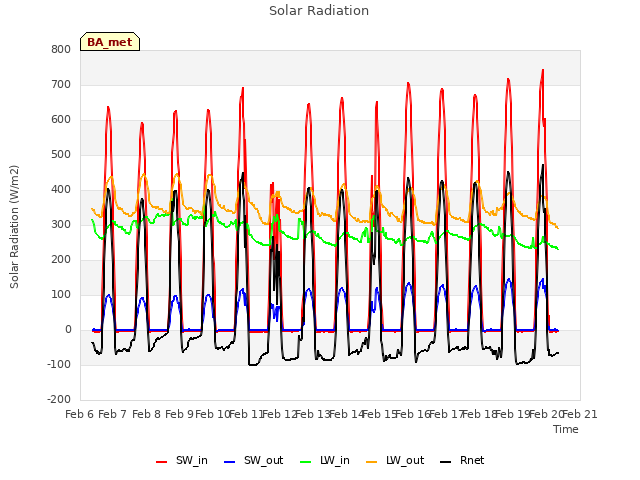Image resolution: width=640 pixels, height=480 pixels.
Task: Click the Feb 6 x-axis label
Action: point(80,414)
